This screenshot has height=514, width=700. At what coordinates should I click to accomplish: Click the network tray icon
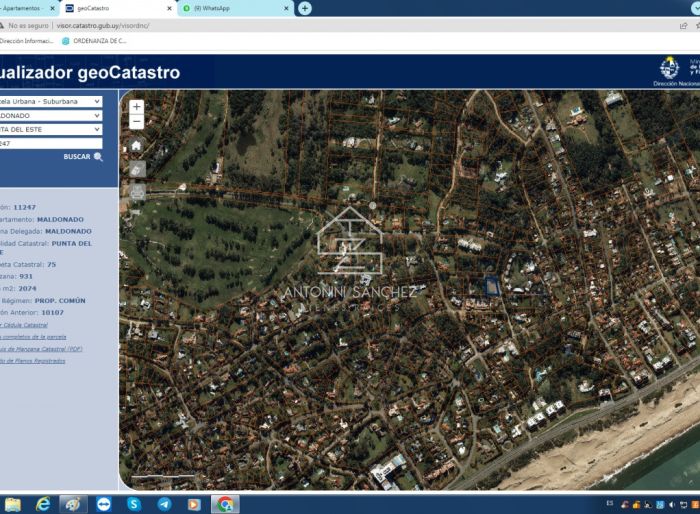[x=683, y=505]
